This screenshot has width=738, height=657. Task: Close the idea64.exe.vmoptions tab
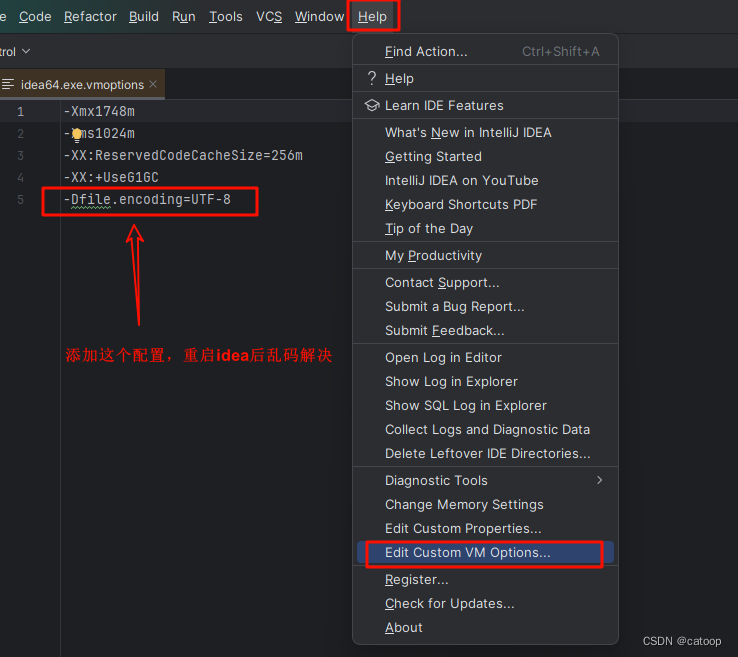153,84
